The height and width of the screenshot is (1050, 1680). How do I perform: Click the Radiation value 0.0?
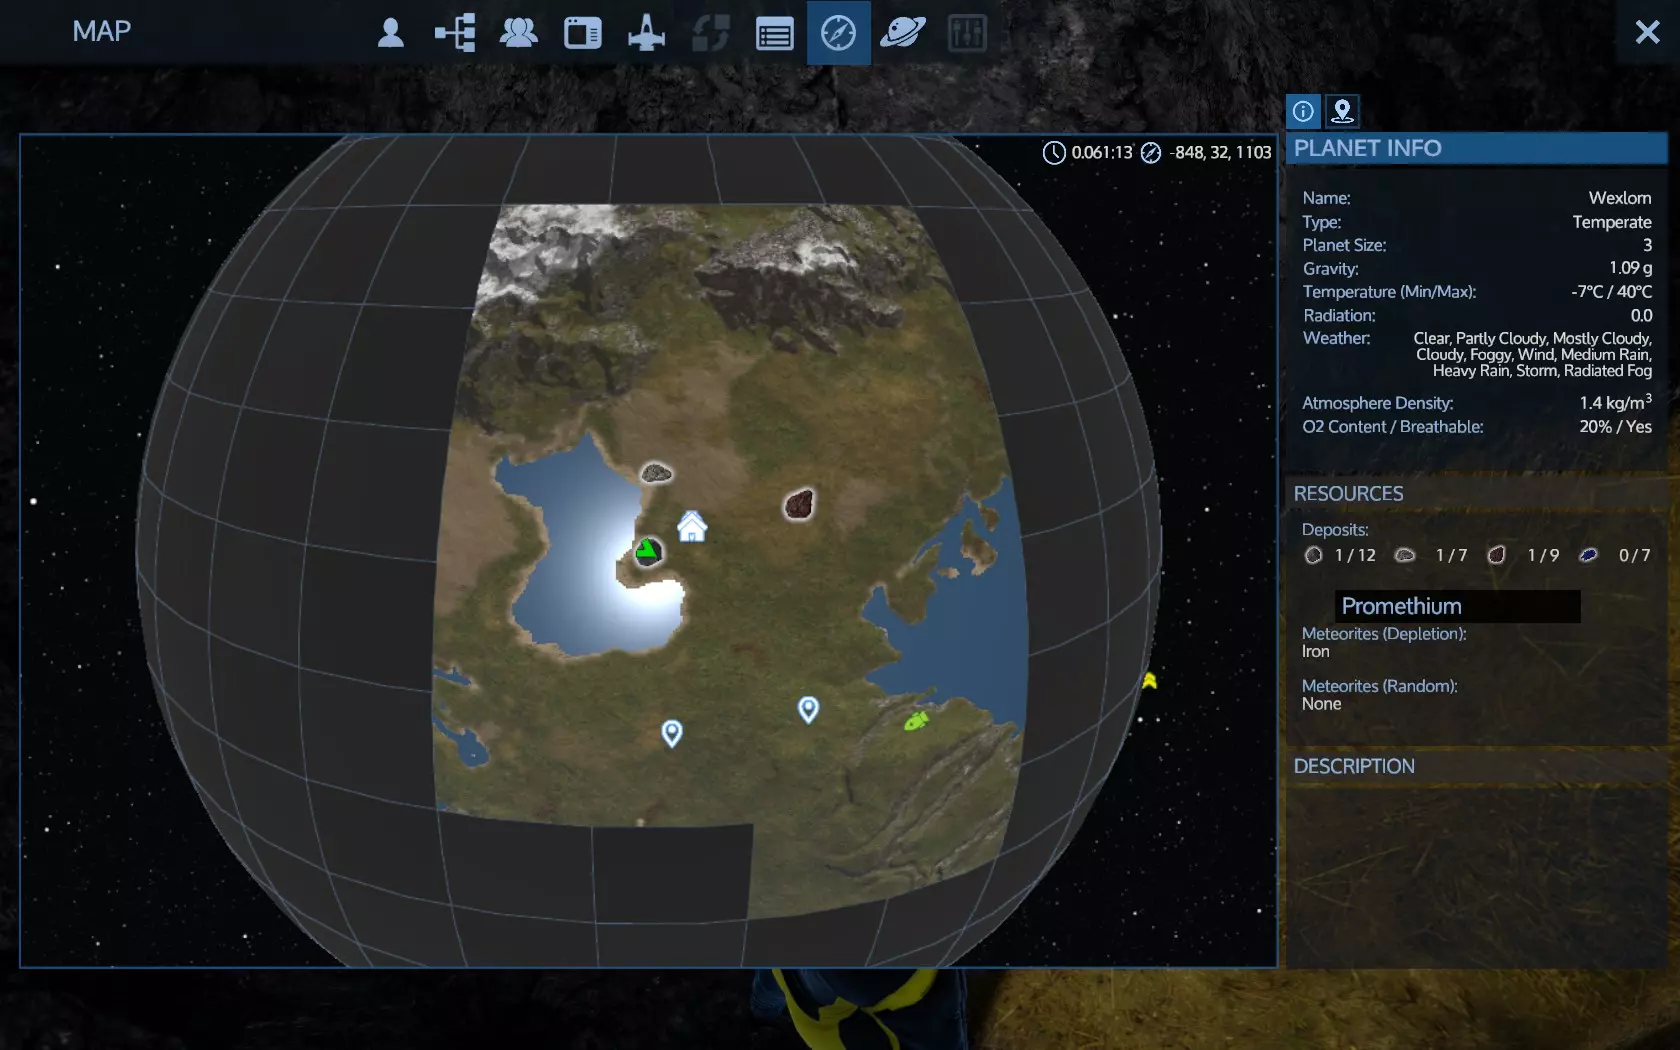click(x=1641, y=315)
